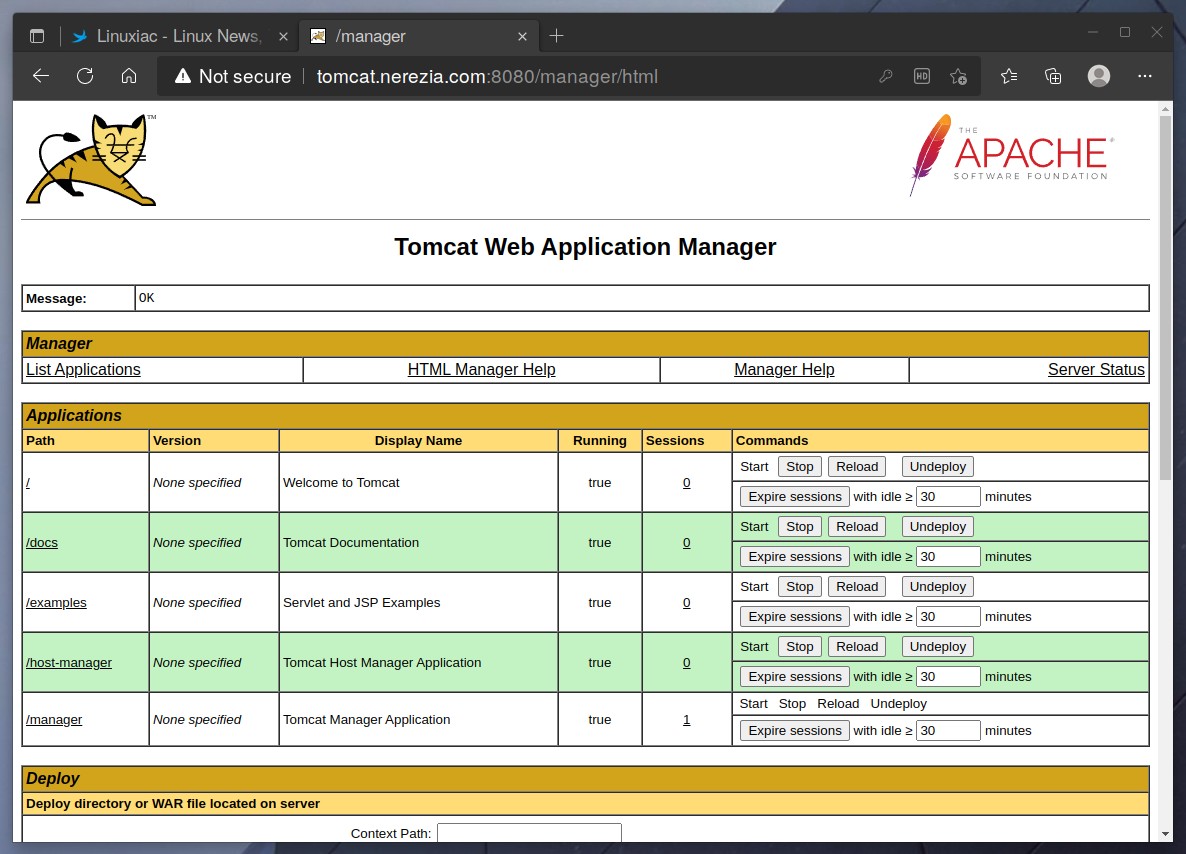This screenshot has width=1186, height=854.
Task: Open sessions count for Servlet and JSP Examples
Action: pyautogui.click(x=686, y=602)
